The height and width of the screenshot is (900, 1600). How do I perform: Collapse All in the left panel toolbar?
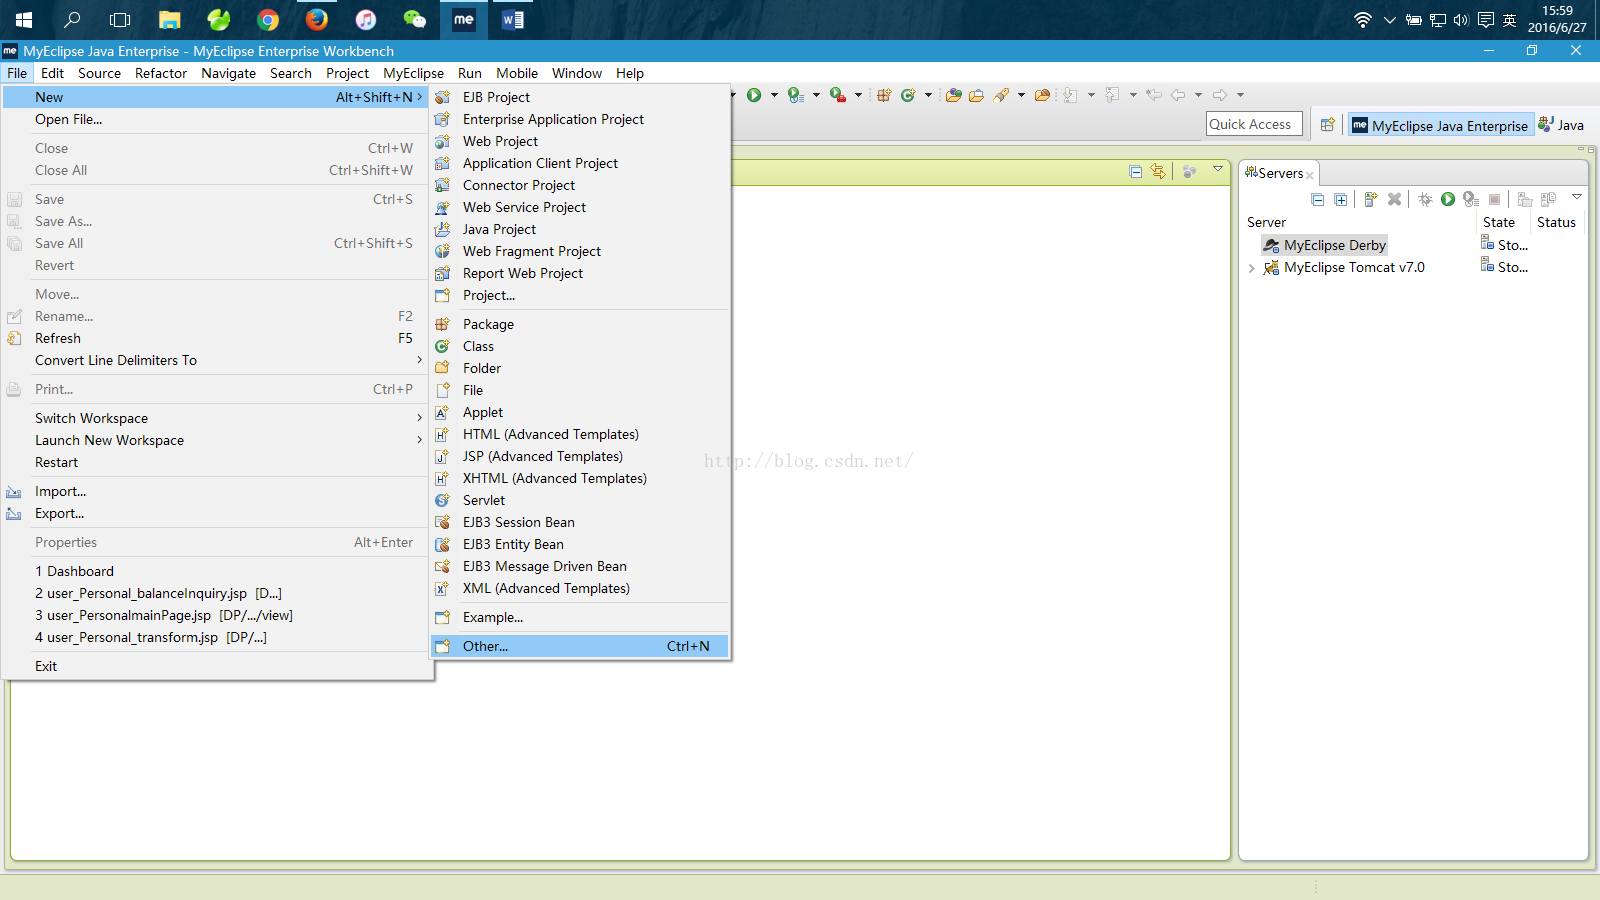1136,171
